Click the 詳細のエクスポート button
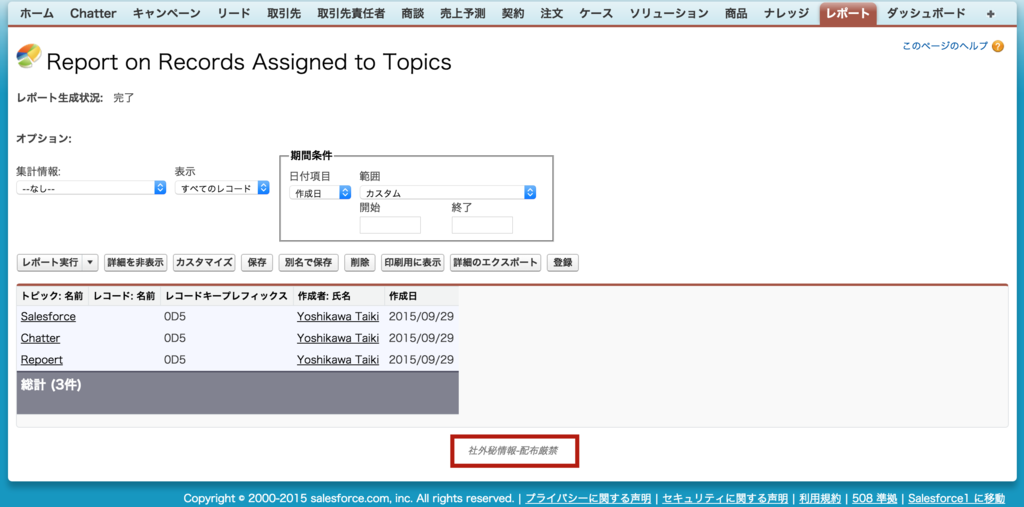Image resolution: width=1024 pixels, height=507 pixels. coord(496,263)
